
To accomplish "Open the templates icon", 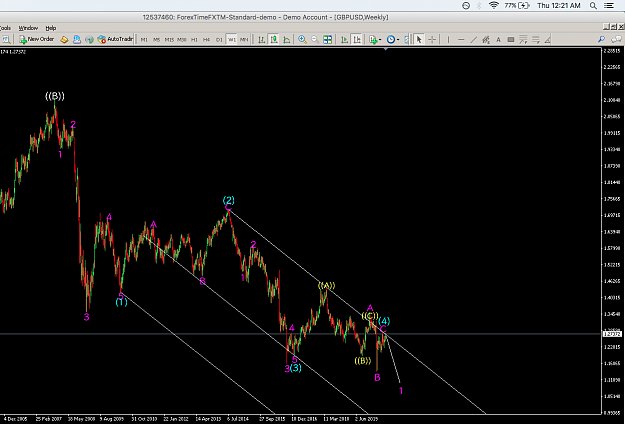I will (406, 39).
